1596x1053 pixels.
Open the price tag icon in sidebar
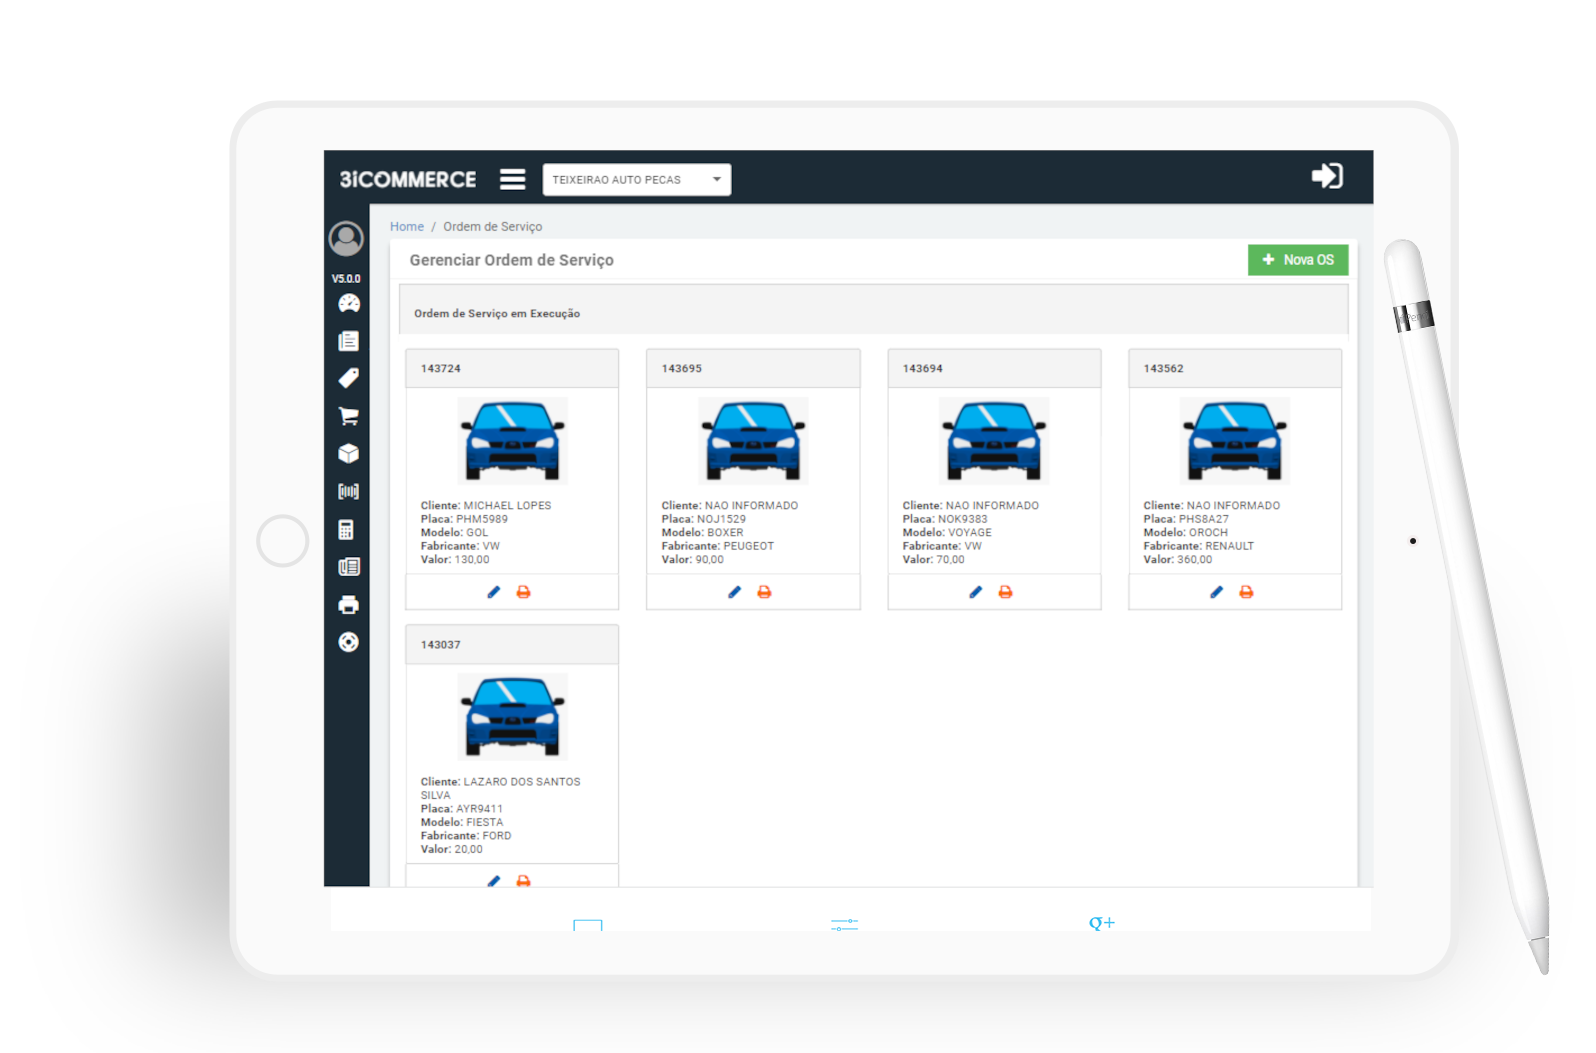pos(348,378)
